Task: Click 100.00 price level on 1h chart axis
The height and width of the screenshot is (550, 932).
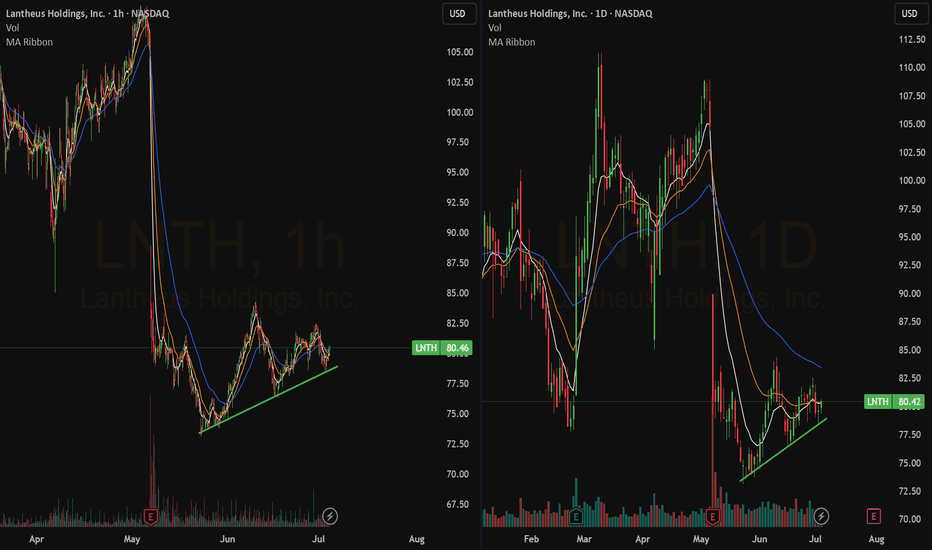Action: [x=460, y=112]
